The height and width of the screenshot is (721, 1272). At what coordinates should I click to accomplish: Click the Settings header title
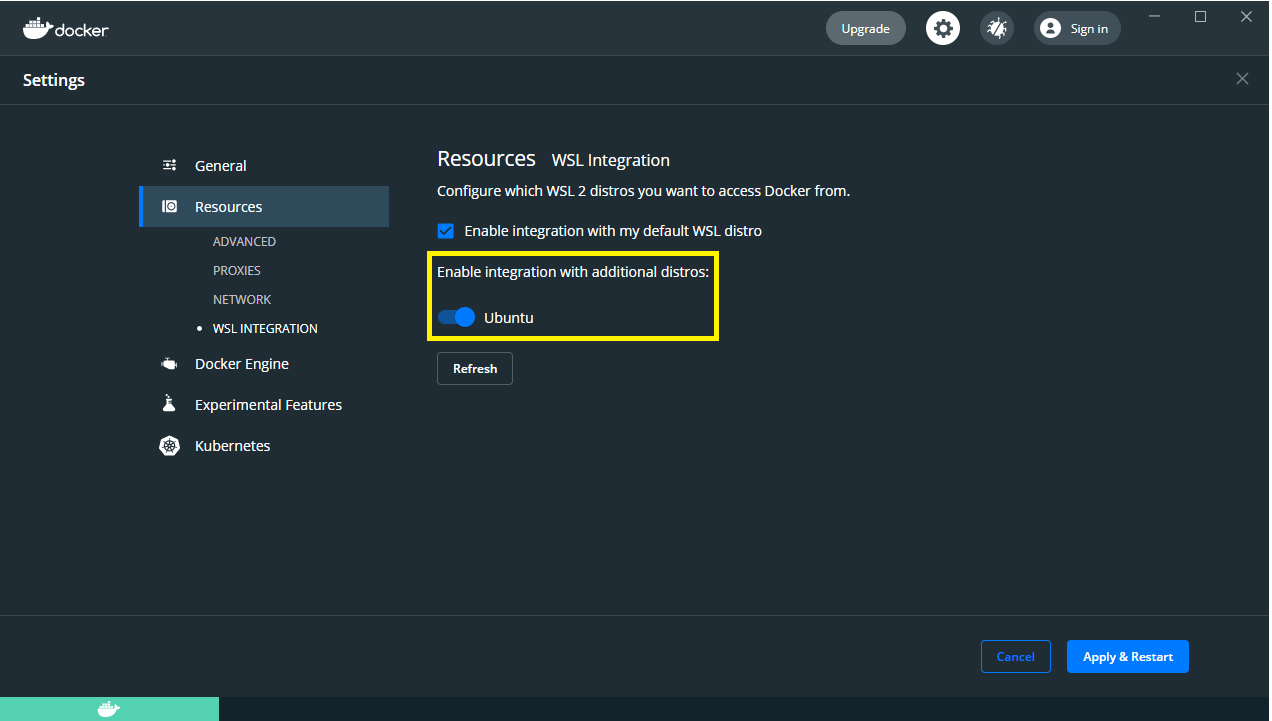click(x=54, y=80)
